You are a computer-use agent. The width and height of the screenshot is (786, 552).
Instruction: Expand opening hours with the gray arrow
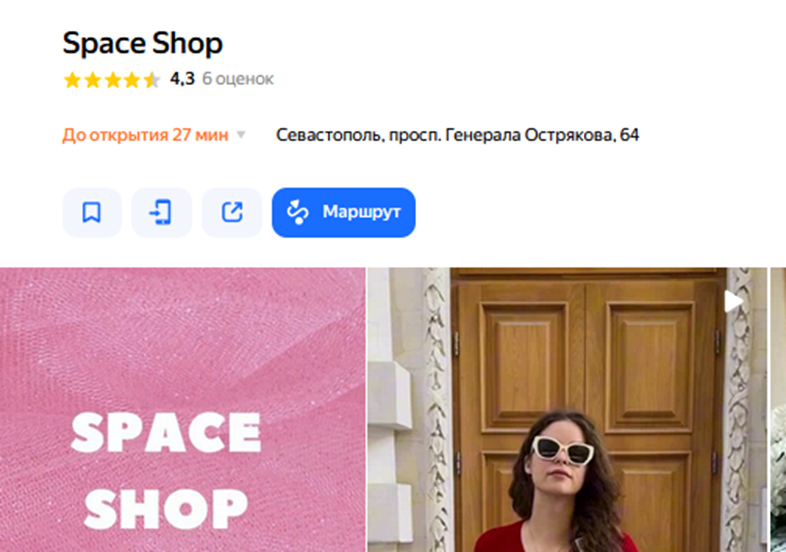point(241,135)
